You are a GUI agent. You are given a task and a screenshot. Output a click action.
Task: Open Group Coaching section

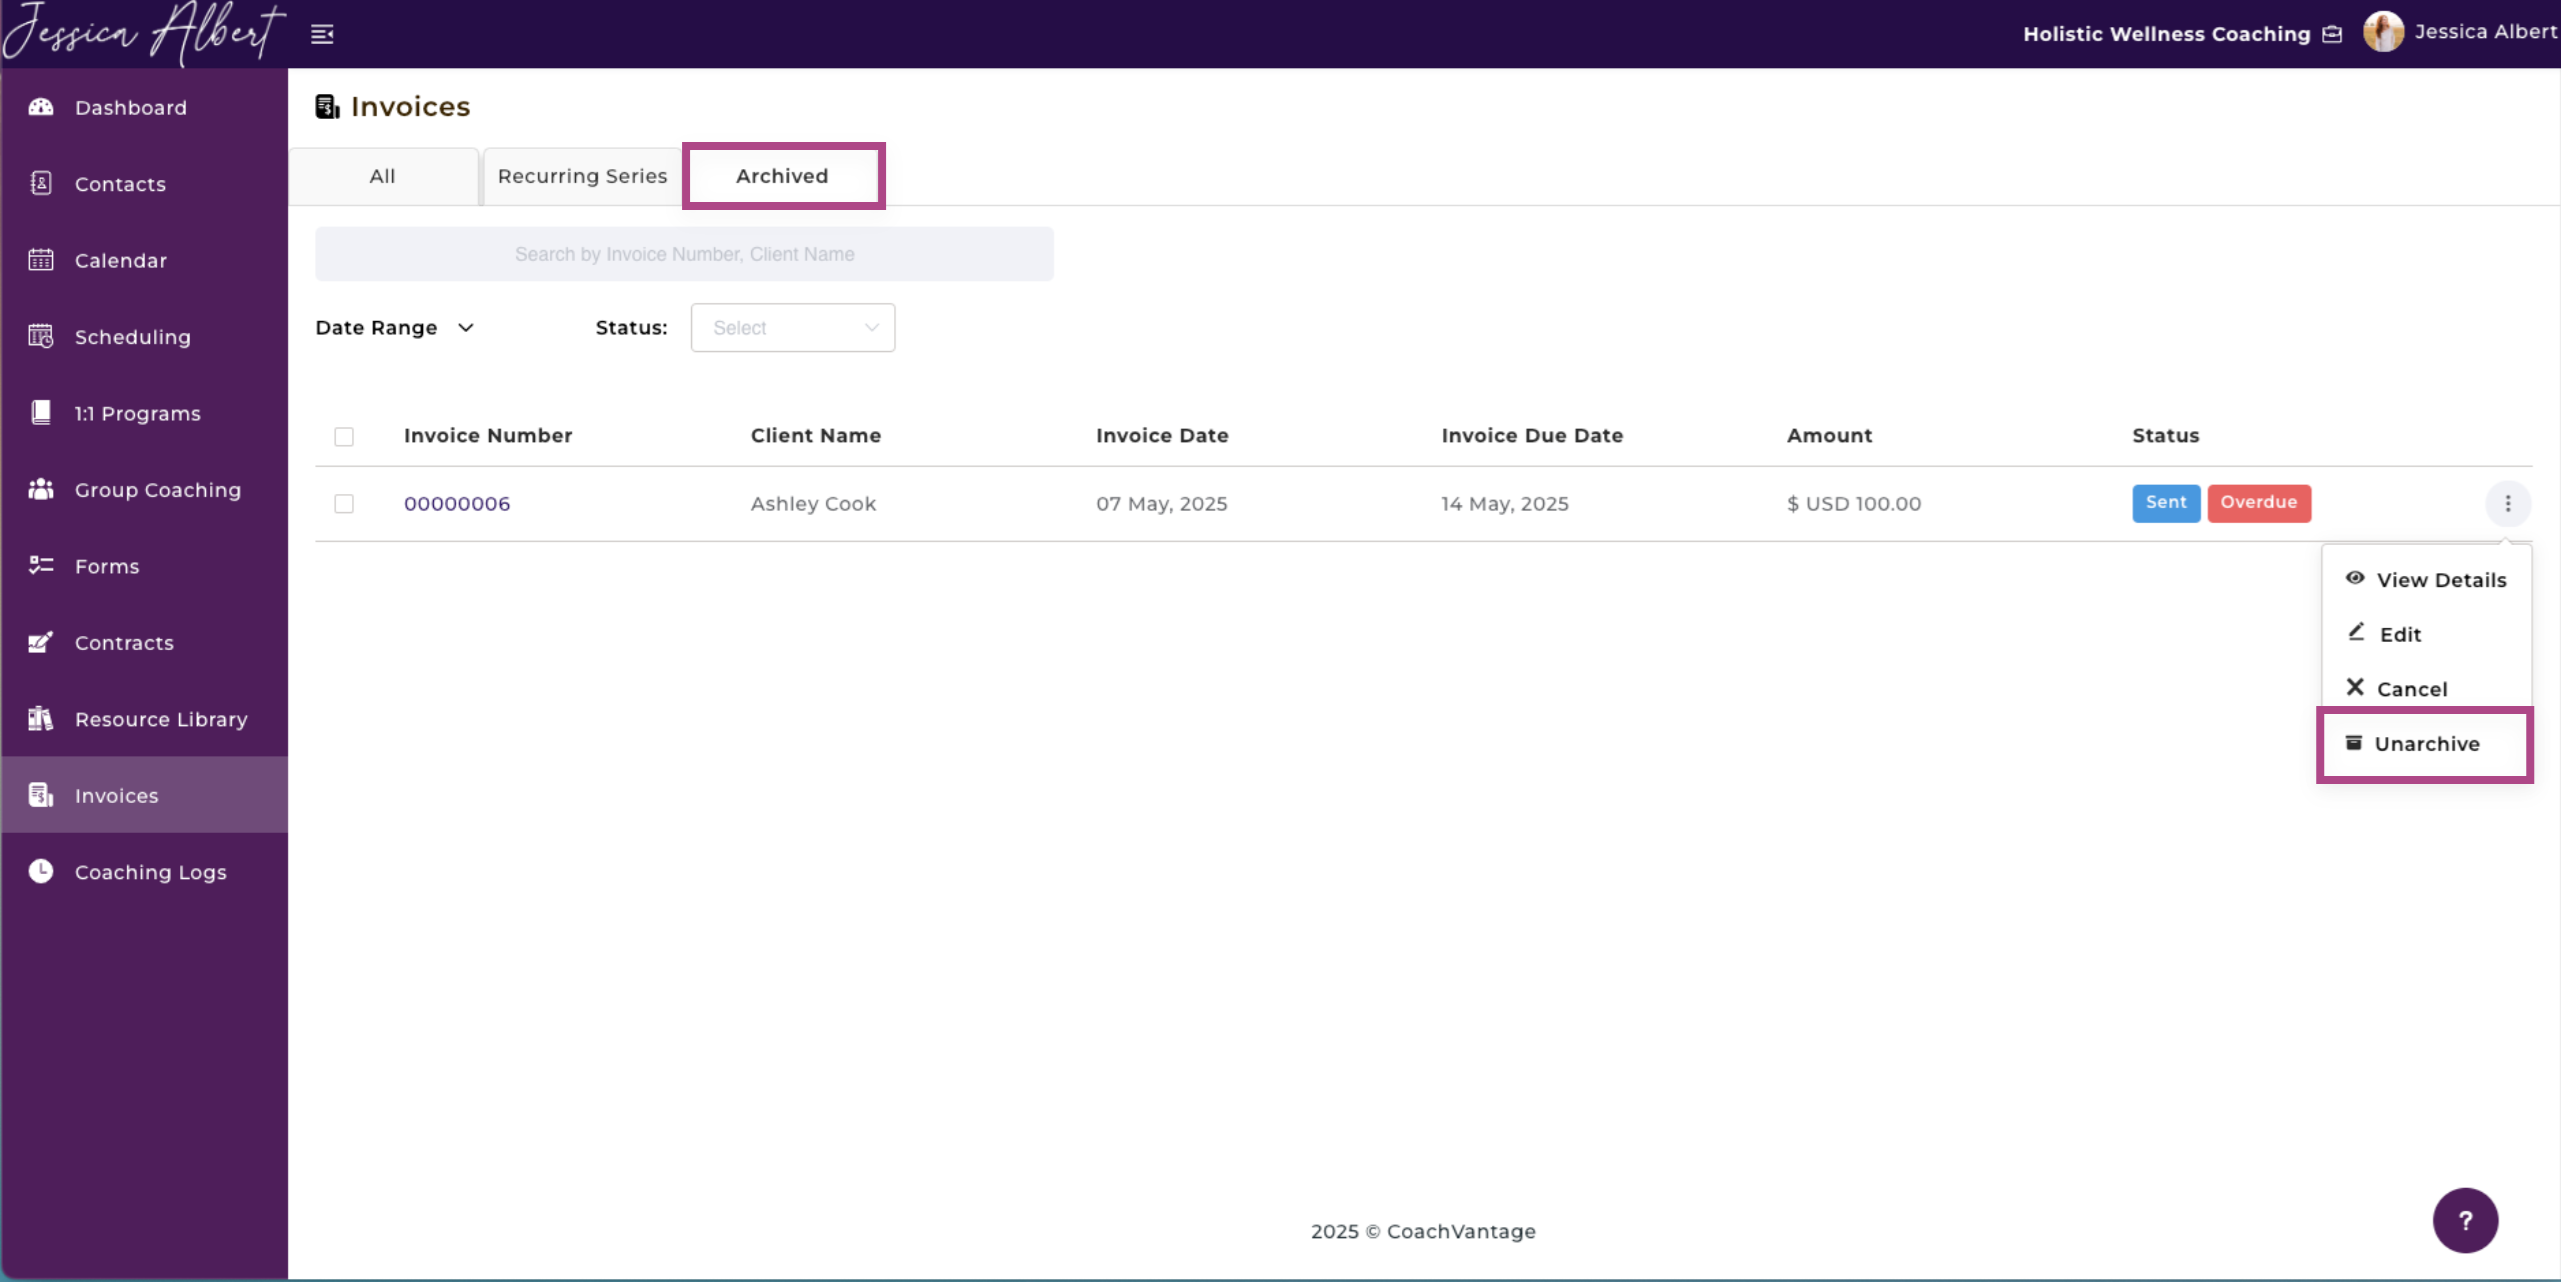pyautogui.click(x=145, y=489)
